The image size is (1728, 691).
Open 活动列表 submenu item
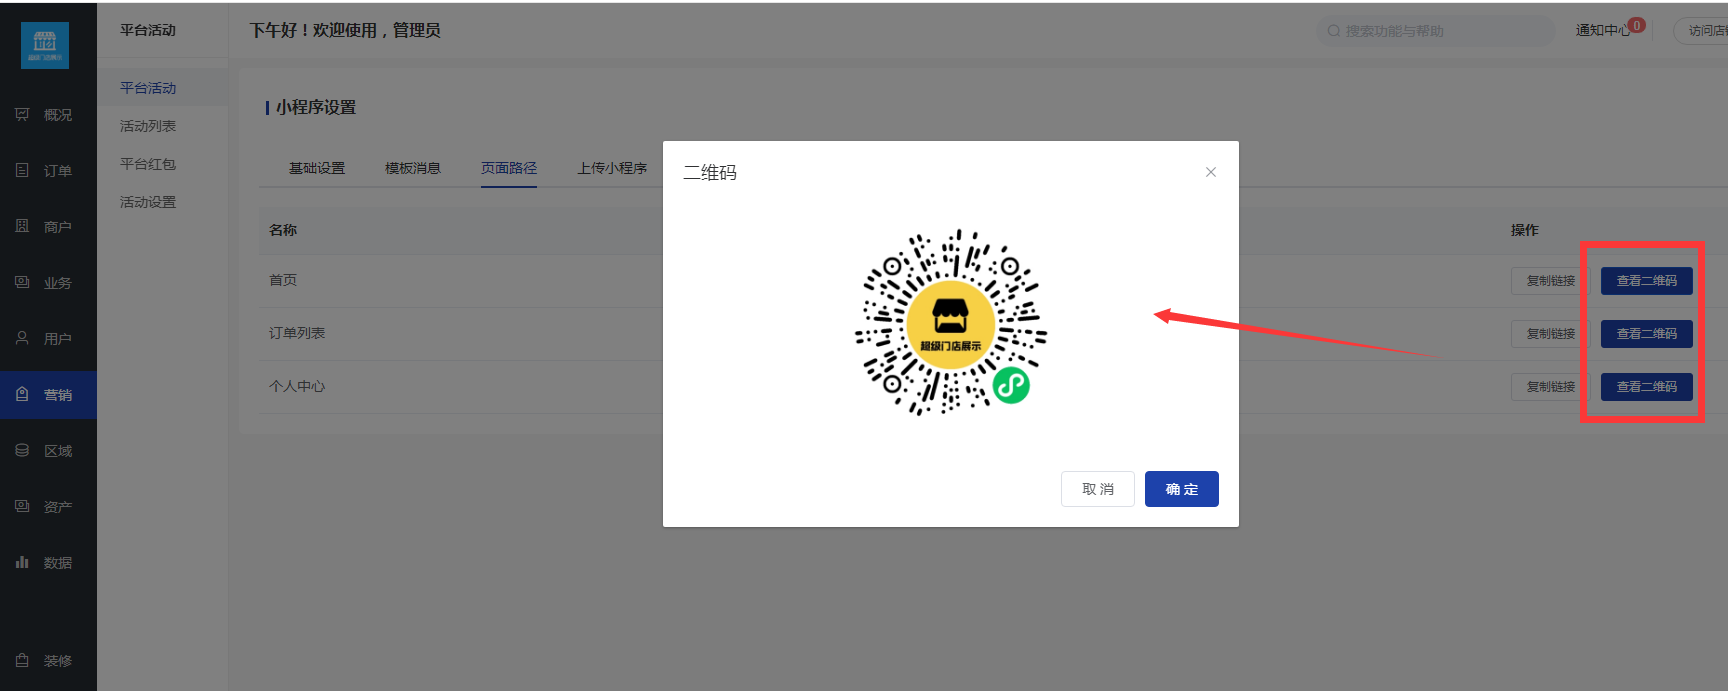pos(148,126)
